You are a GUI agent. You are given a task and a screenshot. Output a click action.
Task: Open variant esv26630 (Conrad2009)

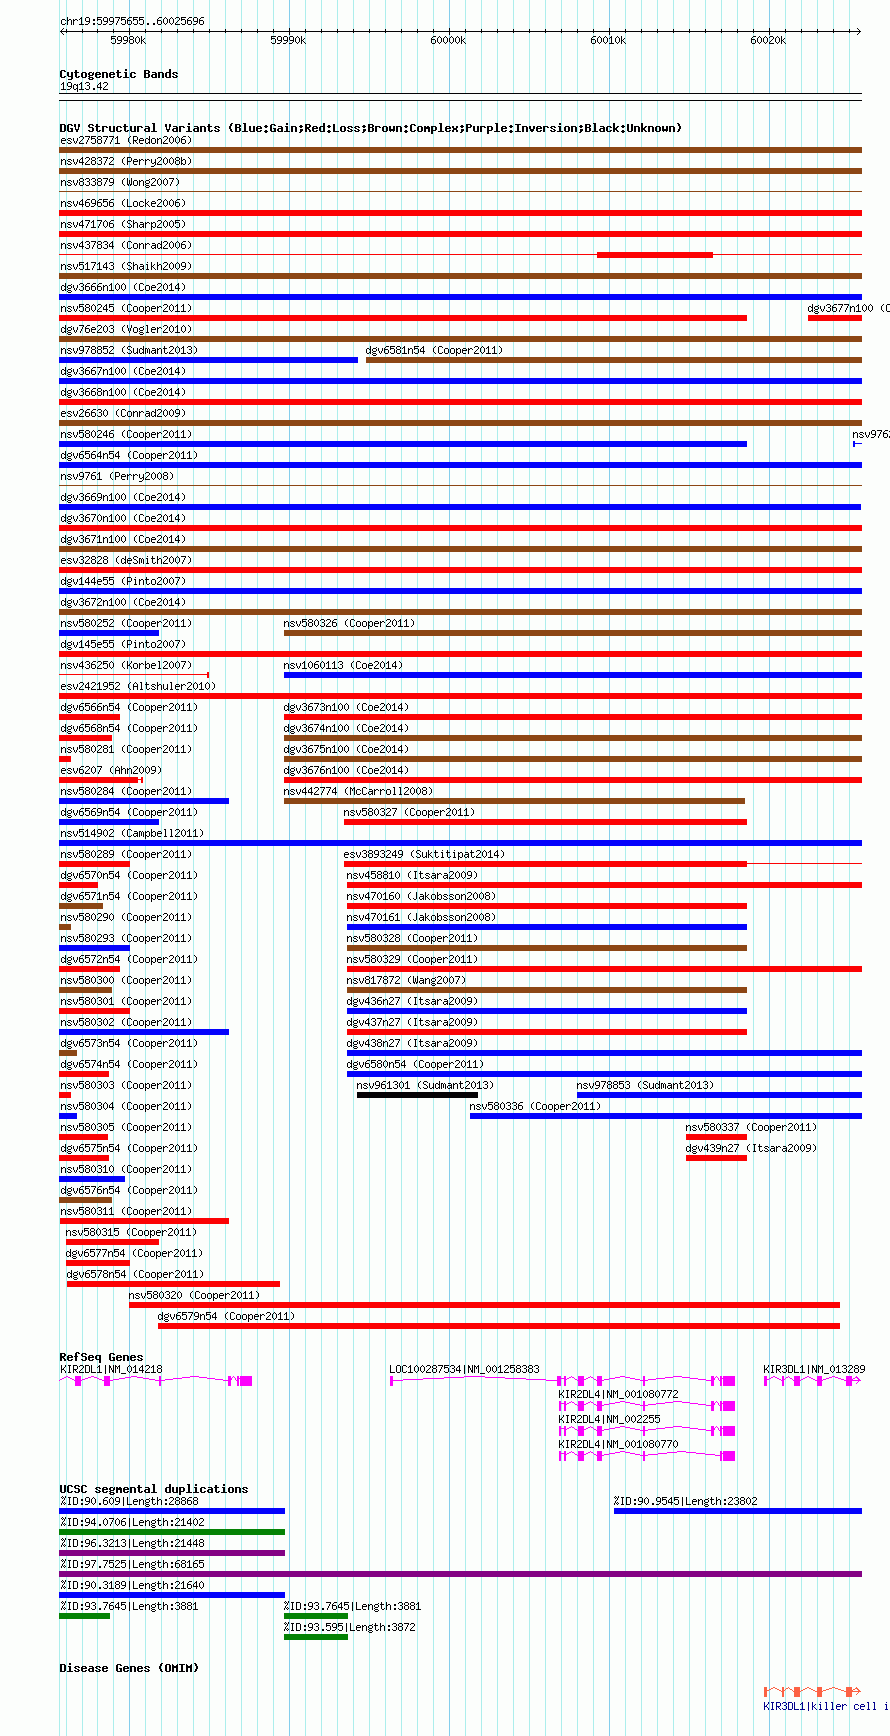pos(461,423)
